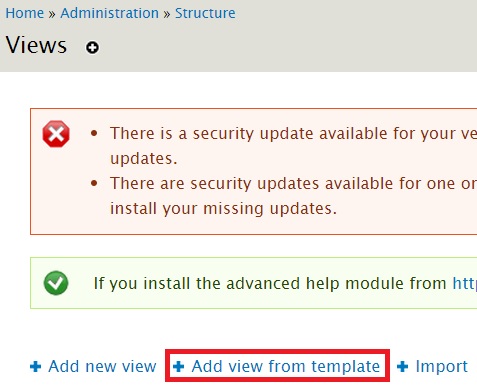Click the red error X icon
The image size is (477, 392).
(x=56, y=134)
